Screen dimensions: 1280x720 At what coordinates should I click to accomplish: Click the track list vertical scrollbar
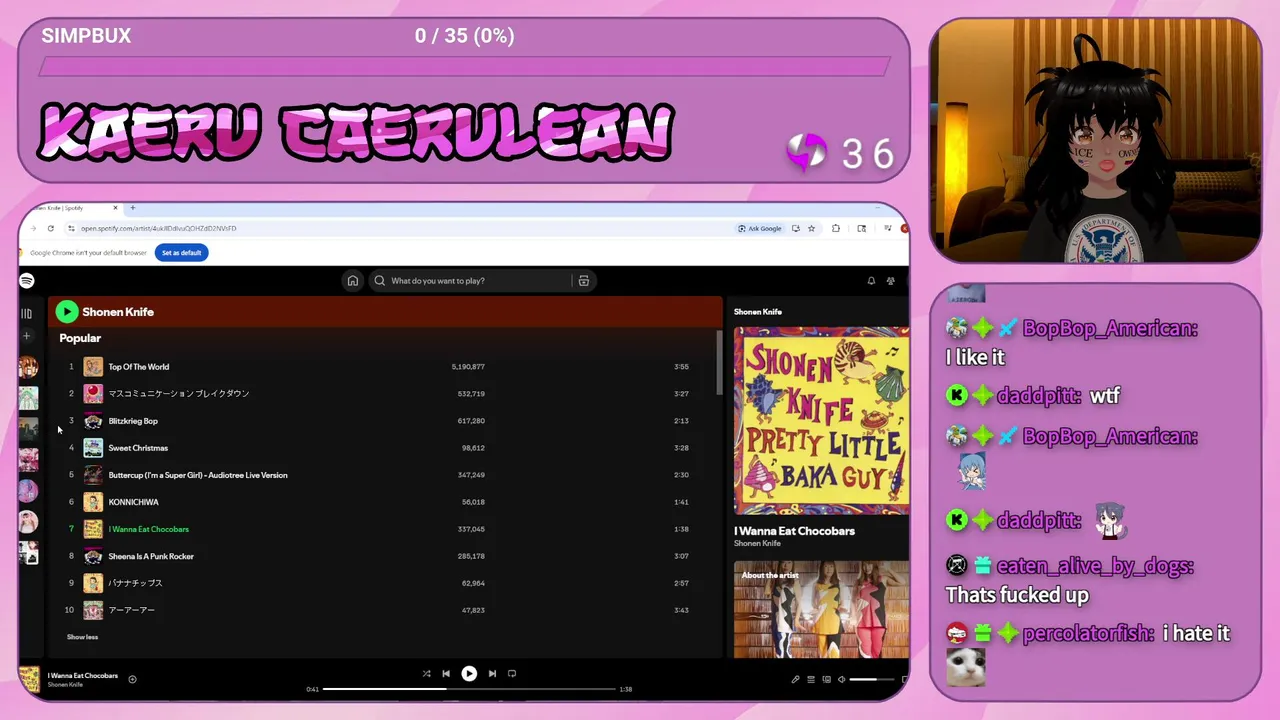pos(719,362)
